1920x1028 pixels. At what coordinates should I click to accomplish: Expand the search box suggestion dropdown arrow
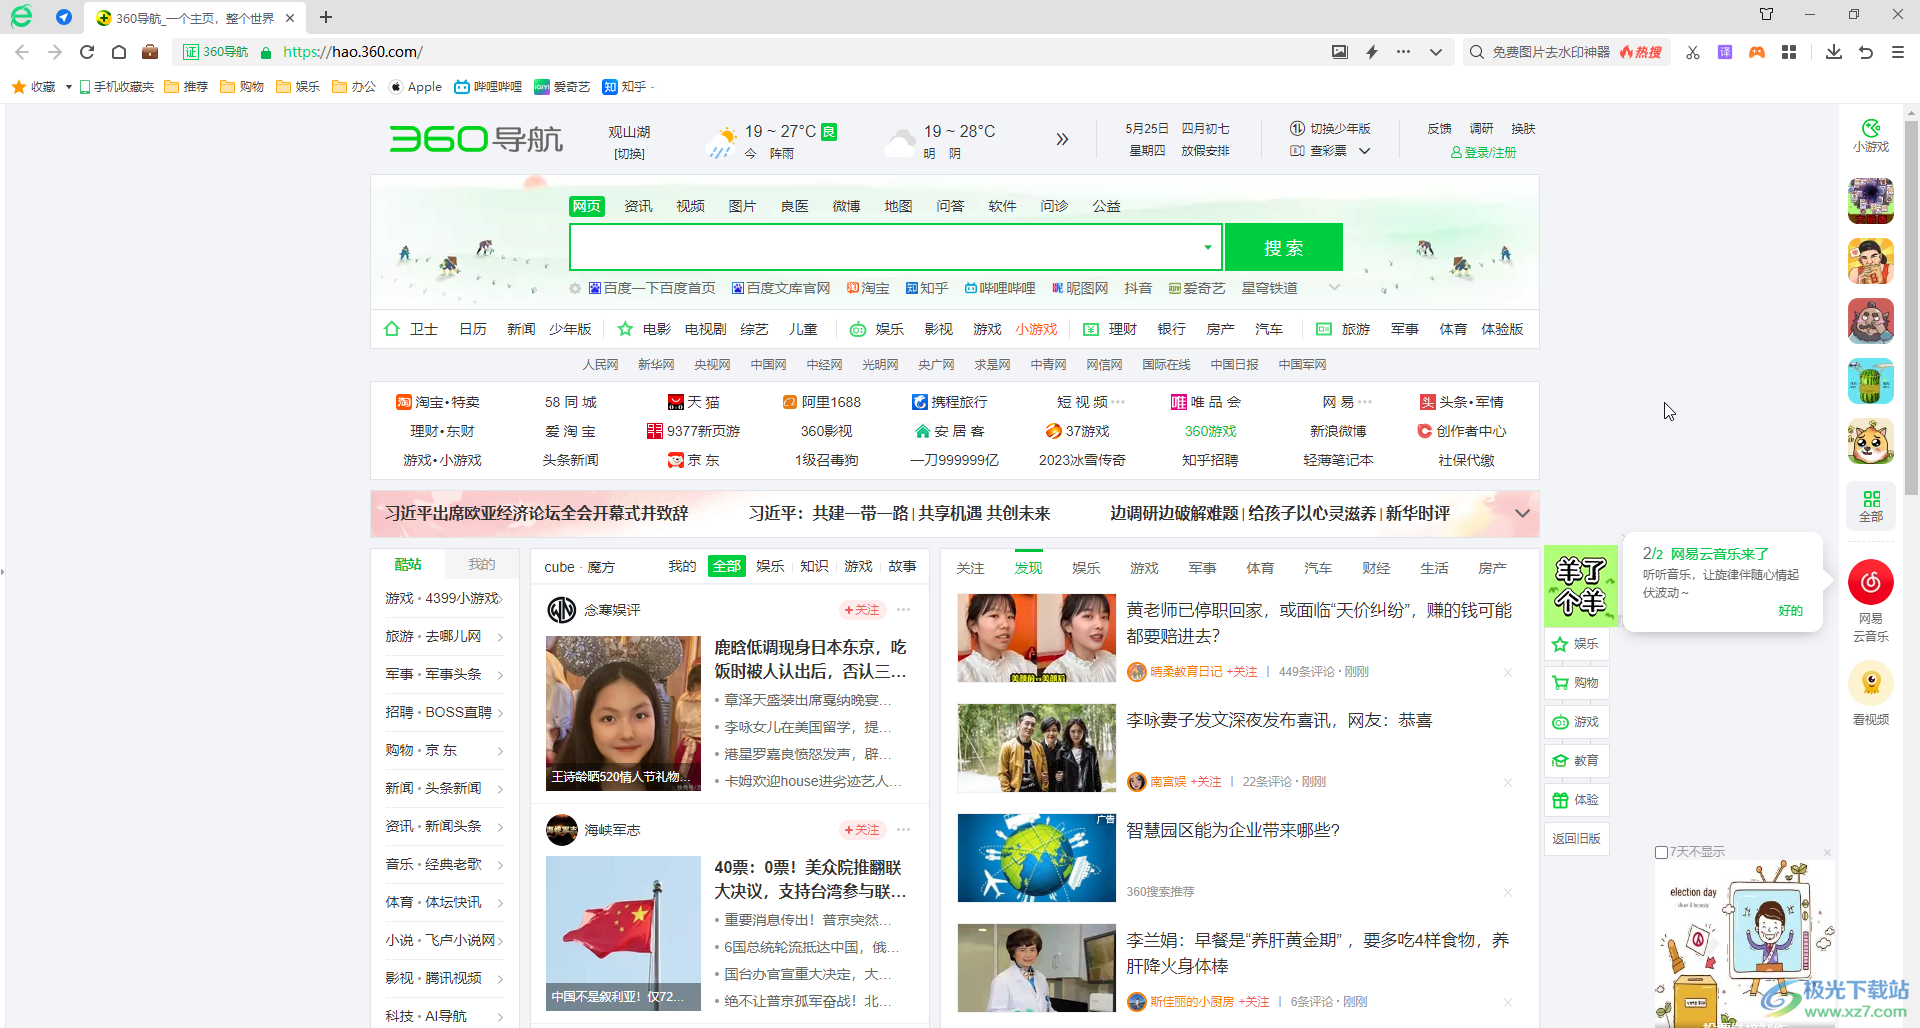(x=1208, y=247)
